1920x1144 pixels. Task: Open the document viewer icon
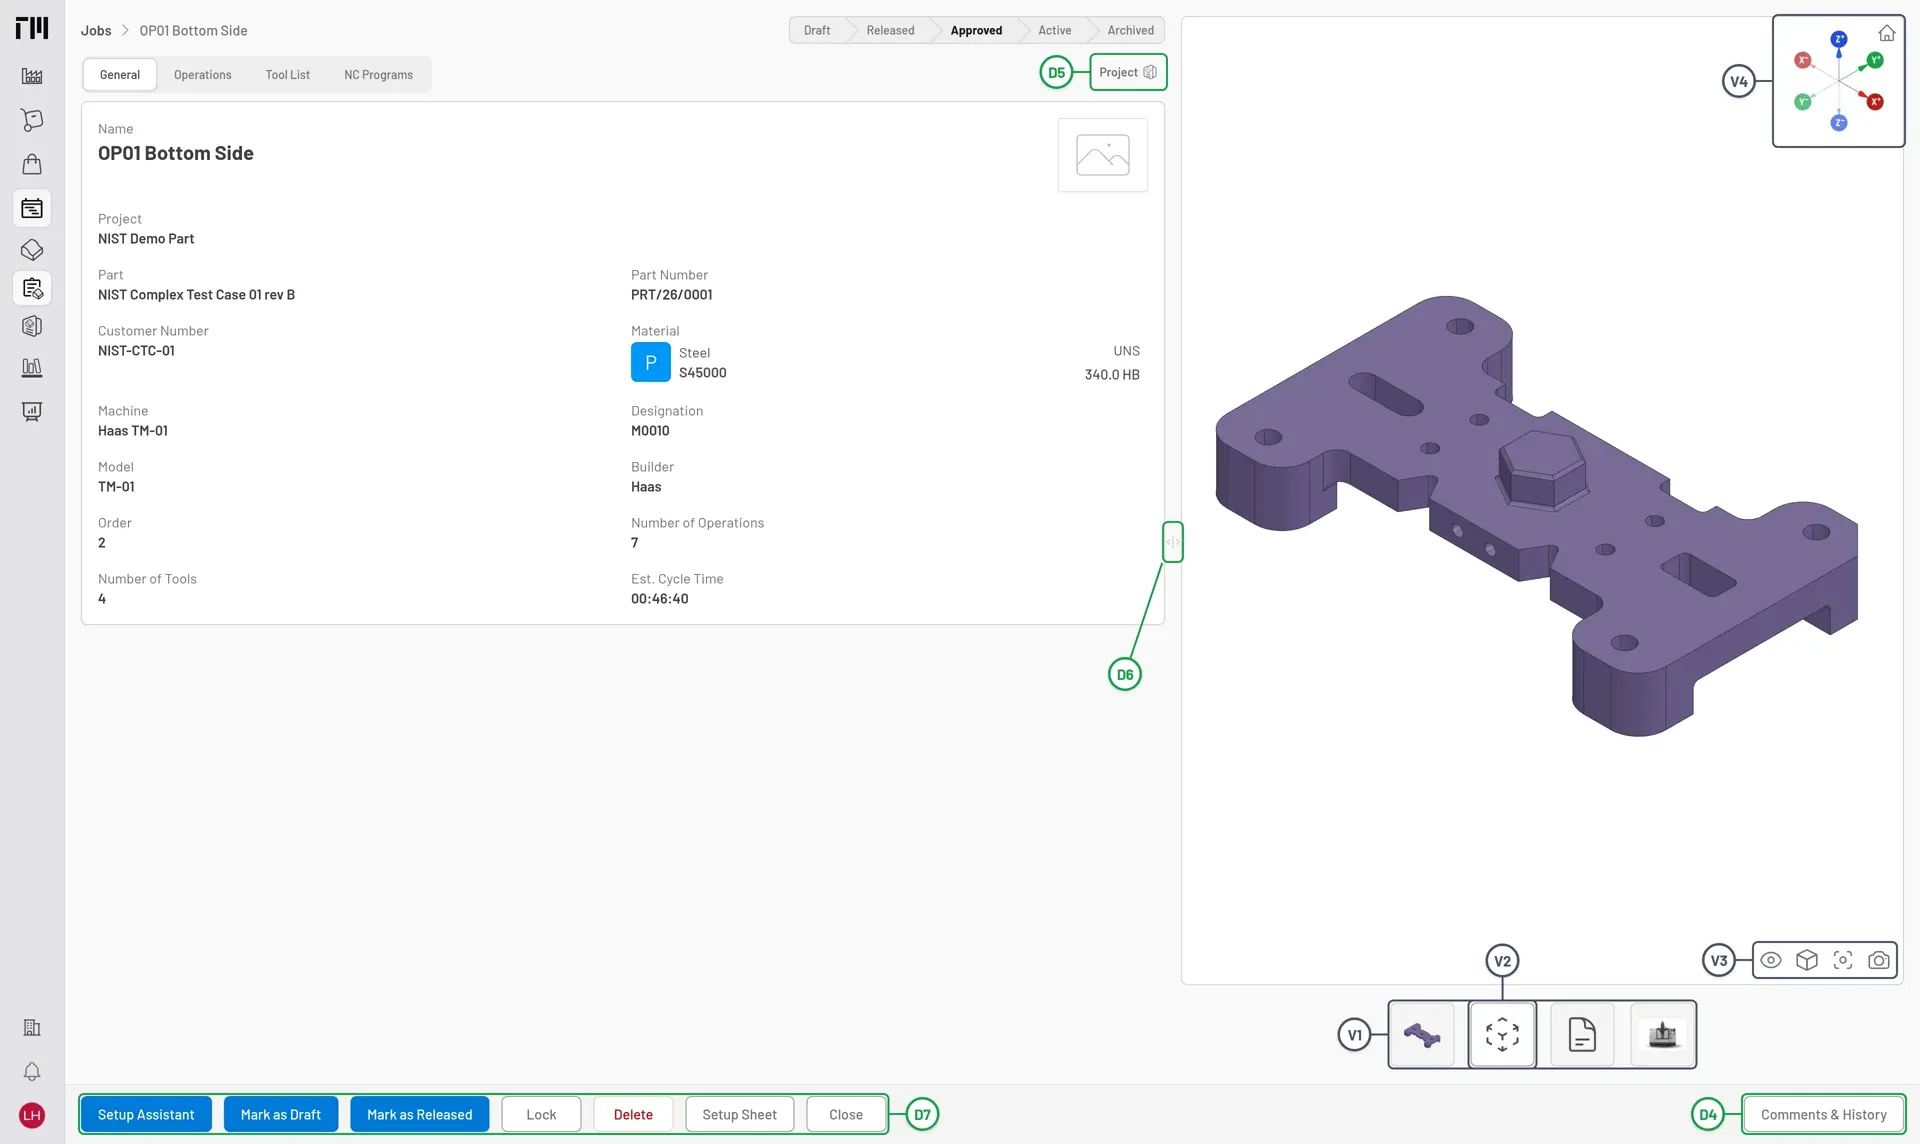pos(1582,1035)
